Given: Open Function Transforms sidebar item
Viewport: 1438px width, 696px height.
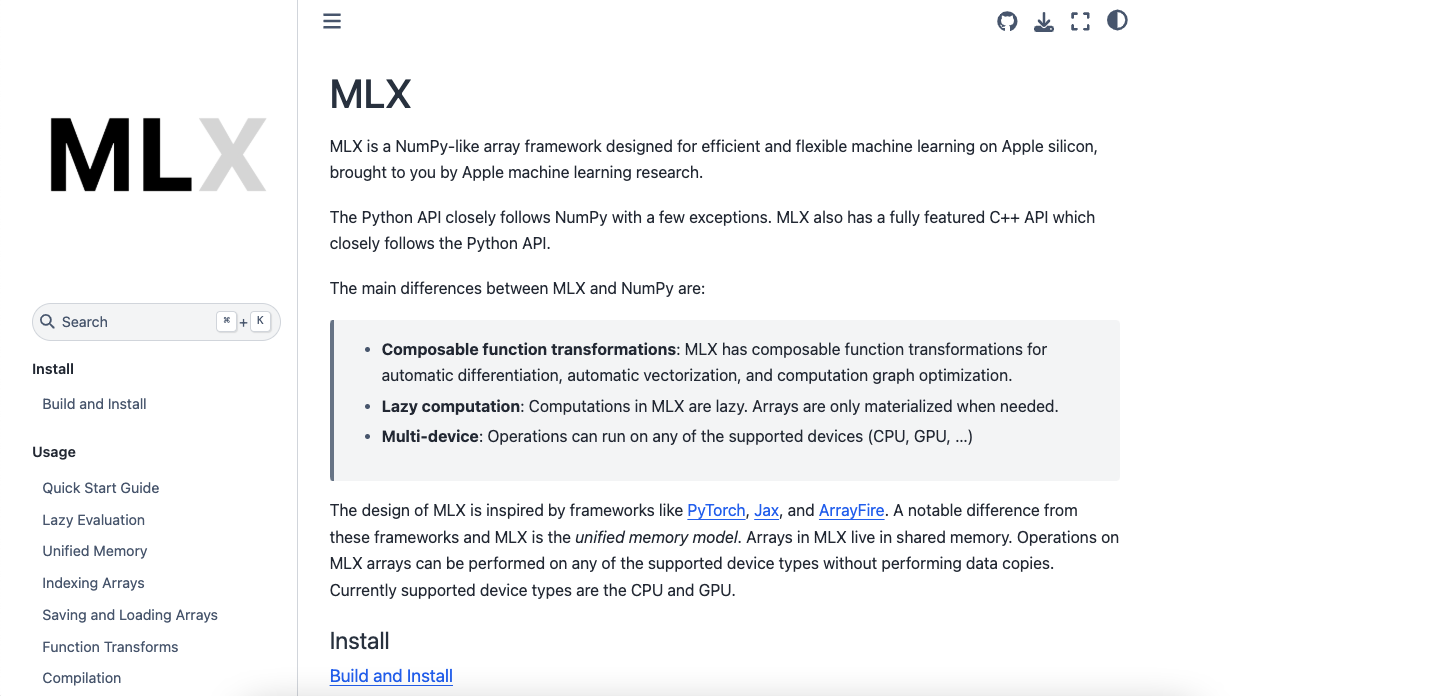Looking at the screenshot, I should click(x=110, y=647).
